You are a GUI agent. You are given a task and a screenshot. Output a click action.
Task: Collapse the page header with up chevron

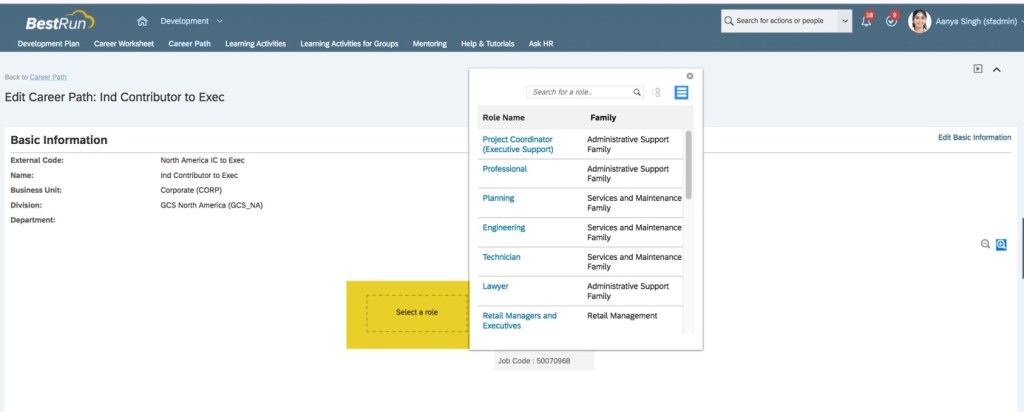pos(996,69)
